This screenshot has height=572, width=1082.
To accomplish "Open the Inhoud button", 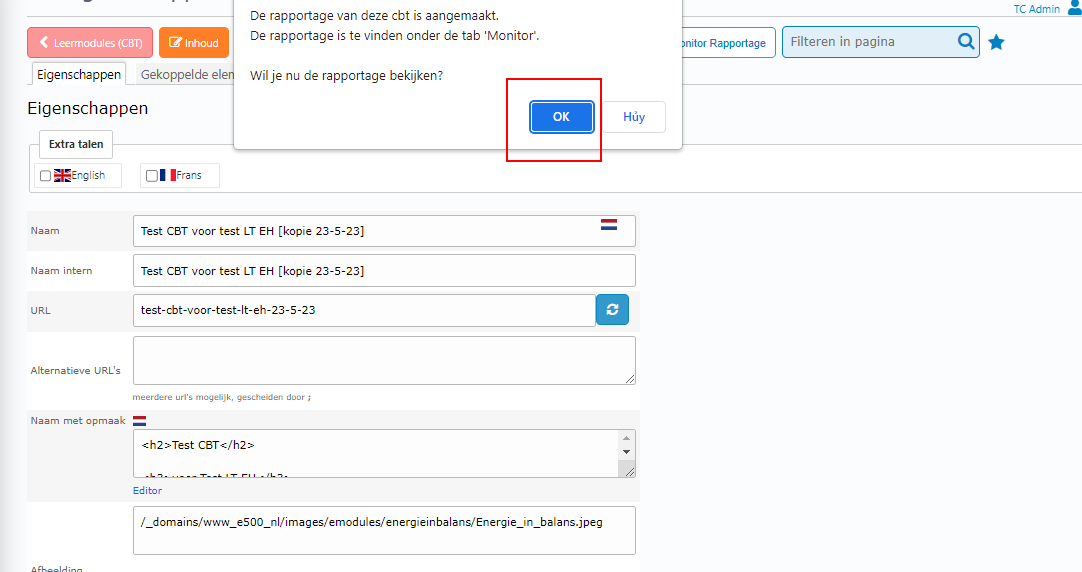I will click(194, 43).
